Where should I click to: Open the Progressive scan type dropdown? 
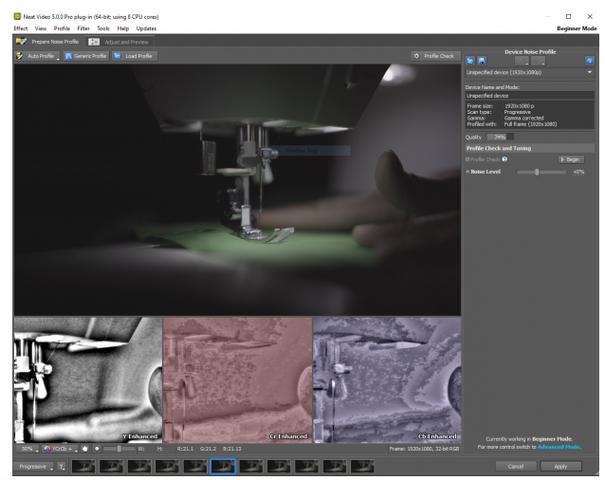(x=36, y=467)
